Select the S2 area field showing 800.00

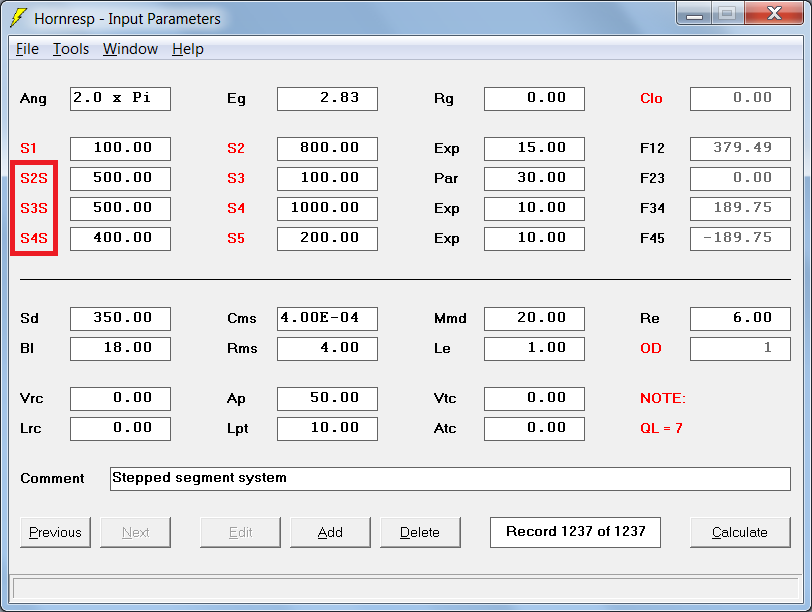pos(327,149)
